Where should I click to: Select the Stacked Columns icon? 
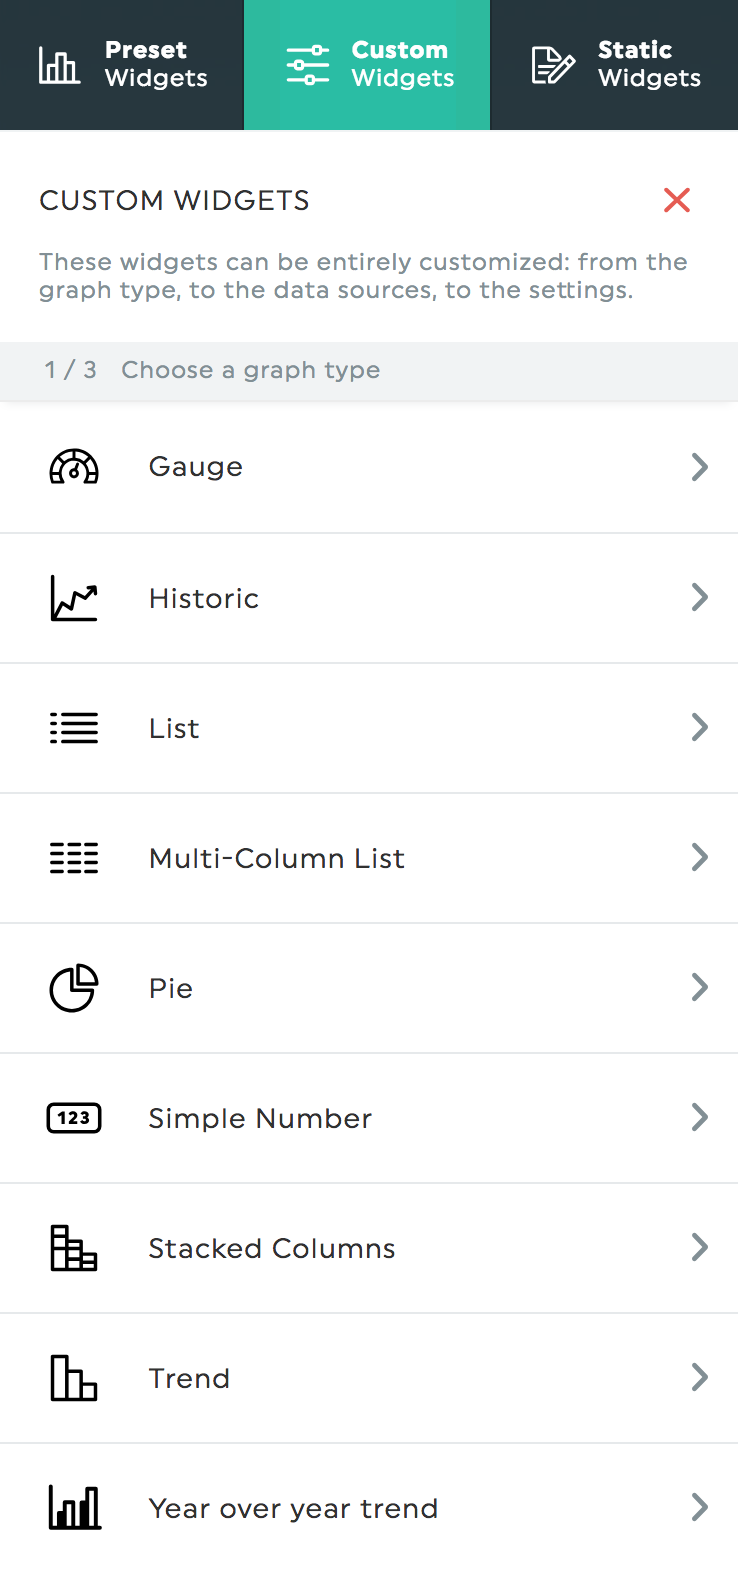tap(74, 1248)
